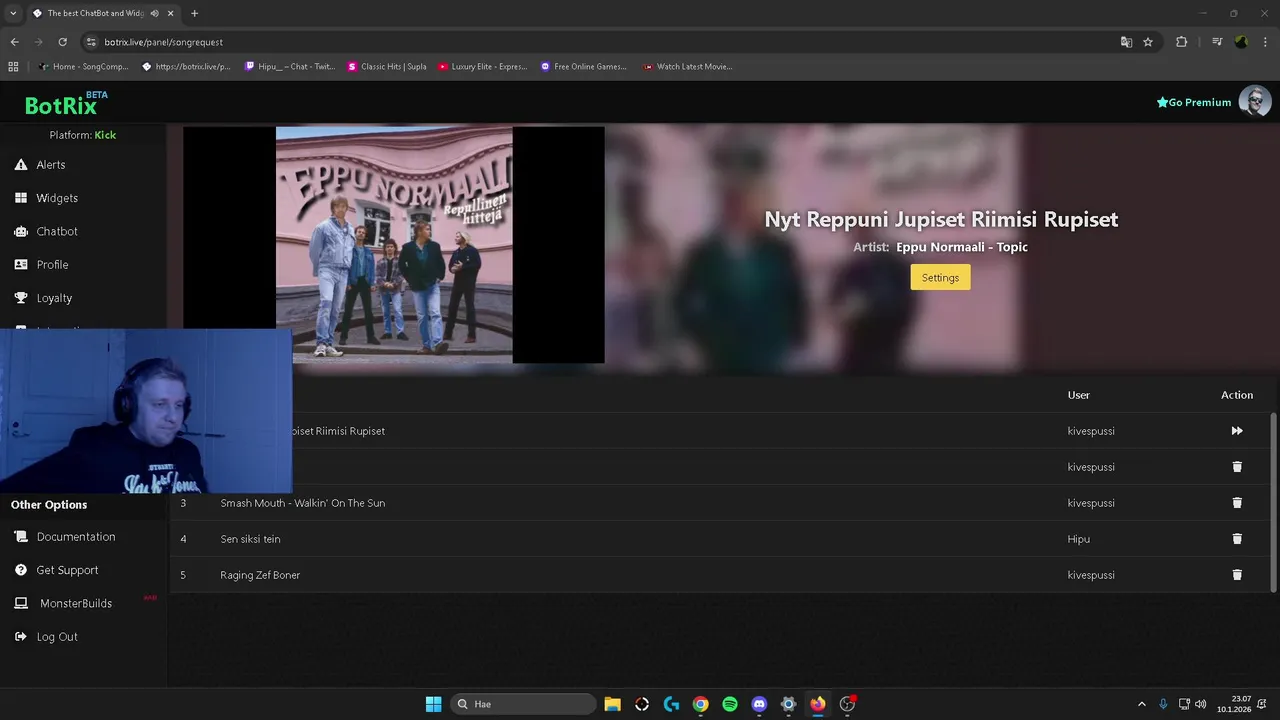Click the taskbar search box 'Hae'
The height and width of the screenshot is (720, 1280).
pyautogui.click(x=523, y=704)
